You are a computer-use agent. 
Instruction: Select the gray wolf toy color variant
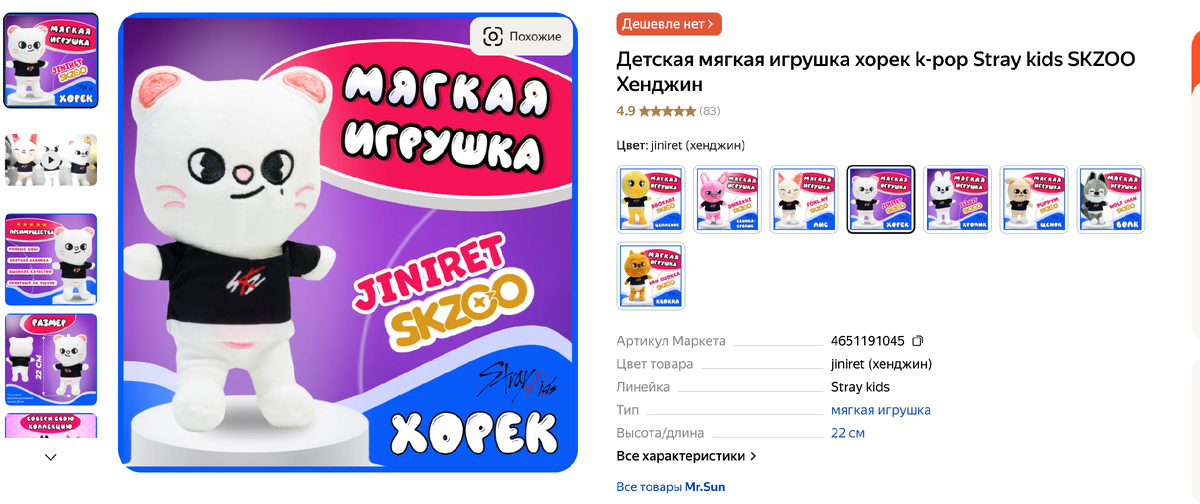pos(1111,199)
